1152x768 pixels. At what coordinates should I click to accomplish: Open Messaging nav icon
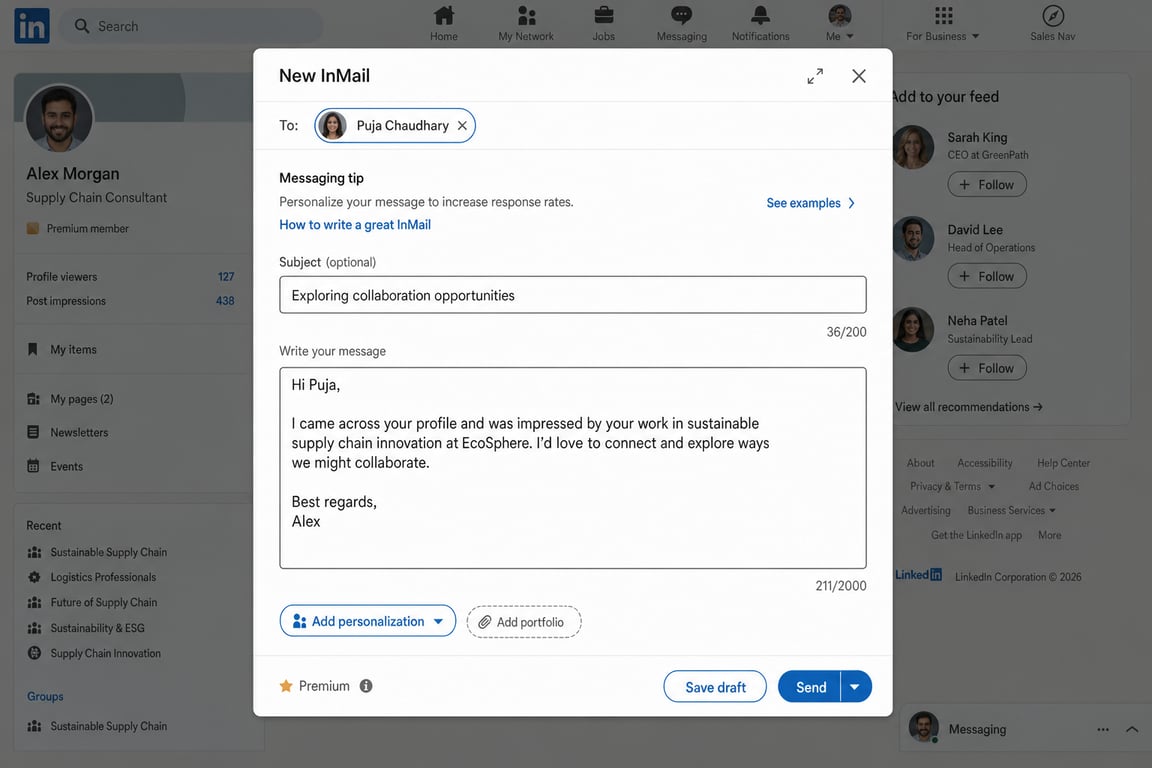pyautogui.click(x=681, y=15)
